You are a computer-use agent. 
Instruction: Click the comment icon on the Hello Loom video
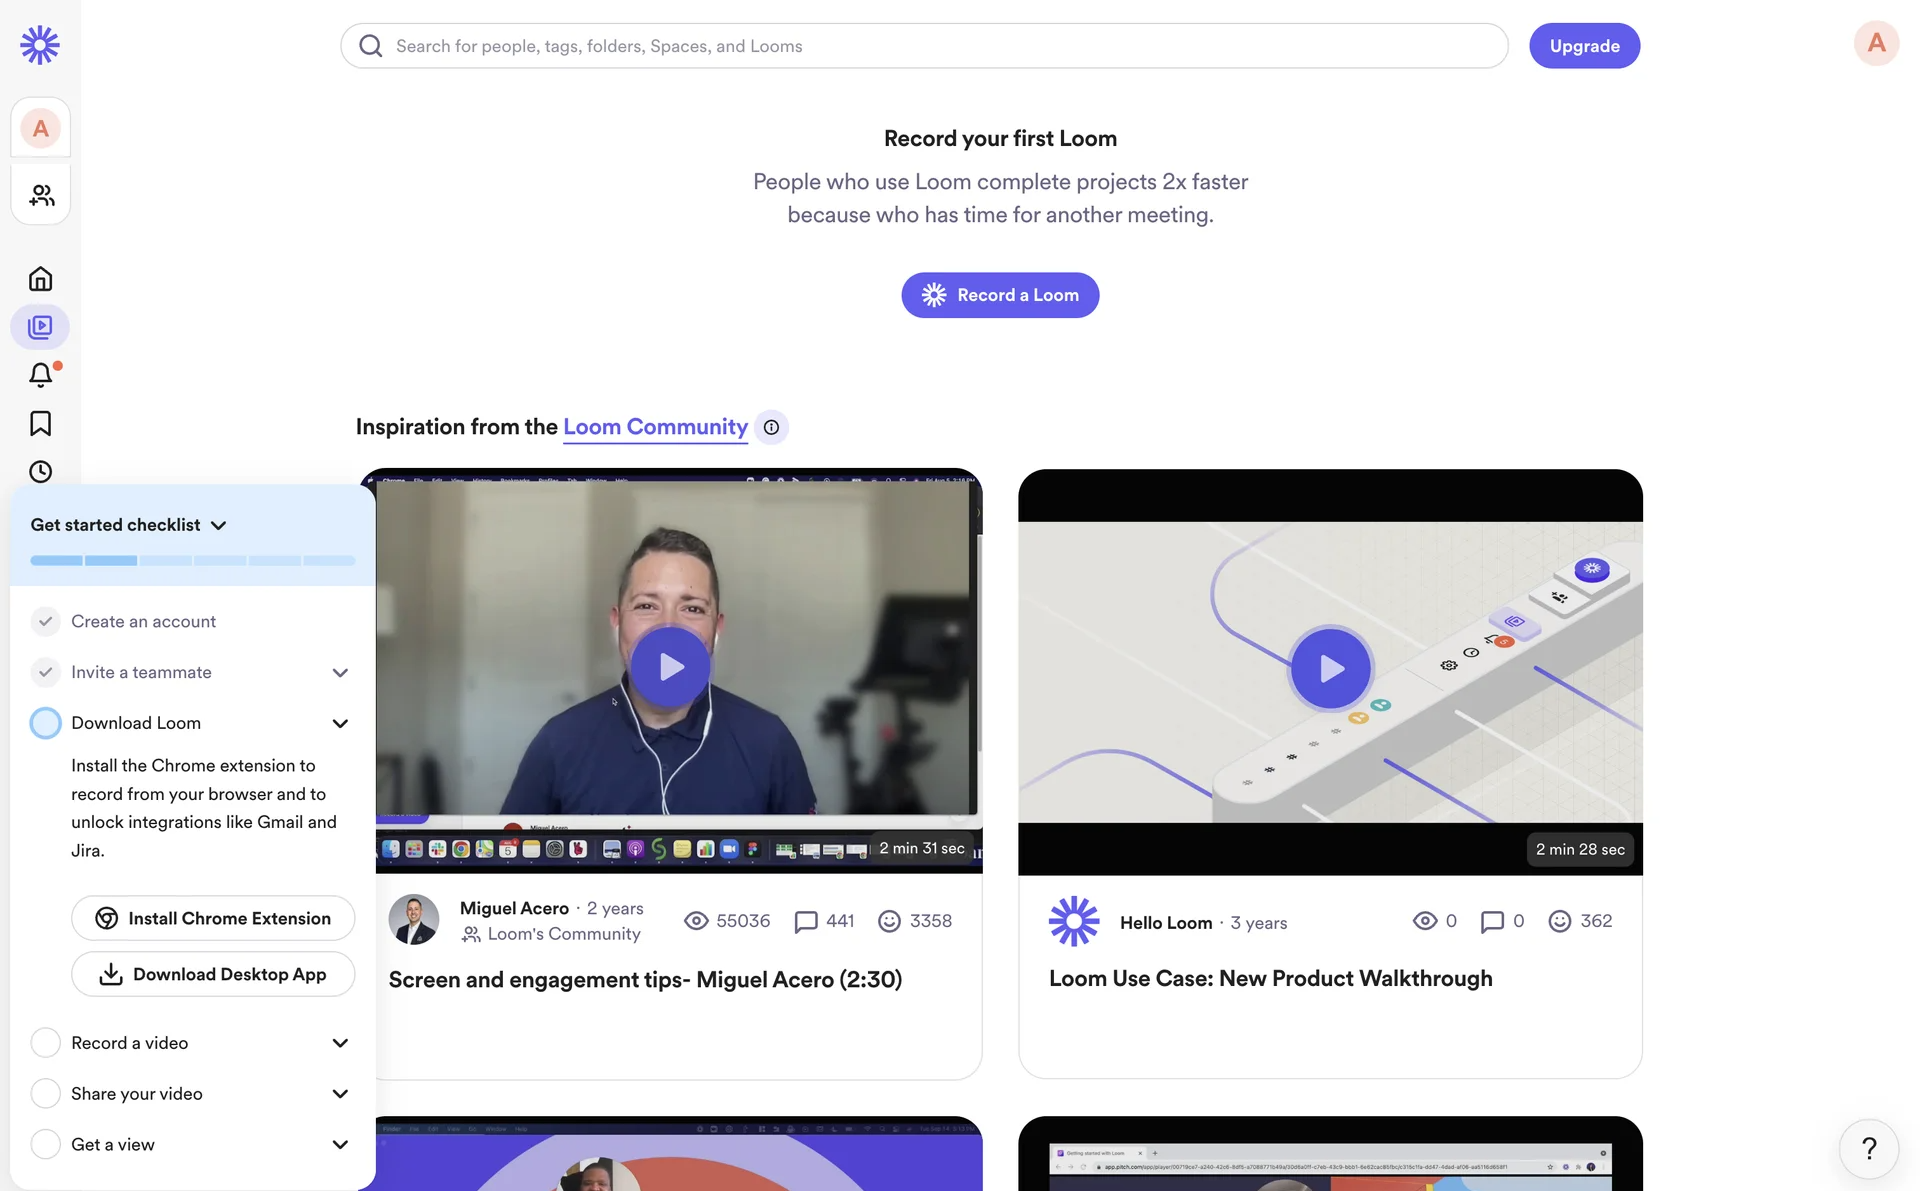click(x=1492, y=921)
